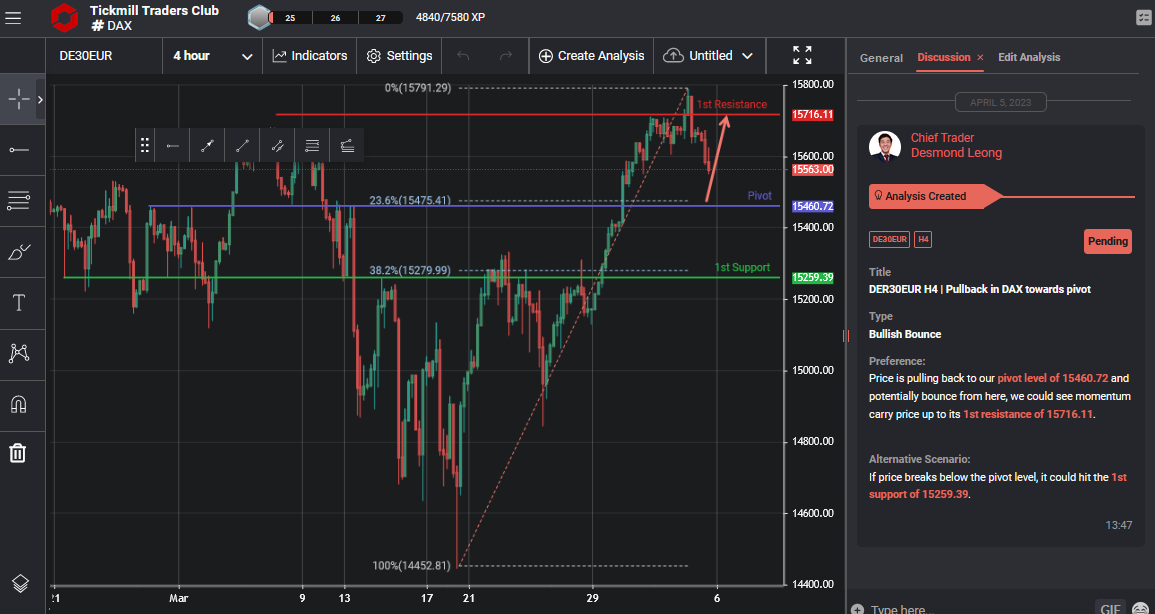Image resolution: width=1155 pixels, height=614 pixels.
Task: Select the horizontal line tool in sidebar
Action: 18,150
